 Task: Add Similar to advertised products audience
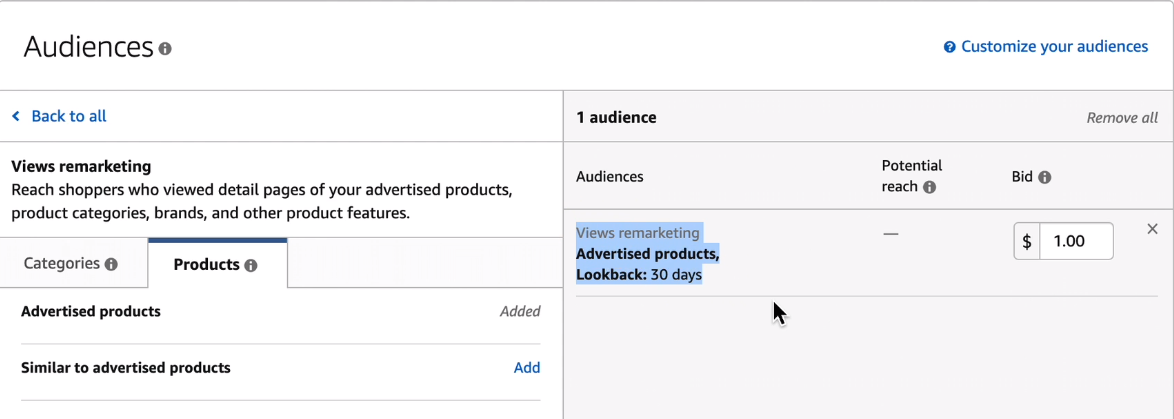pyautogui.click(x=527, y=367)
